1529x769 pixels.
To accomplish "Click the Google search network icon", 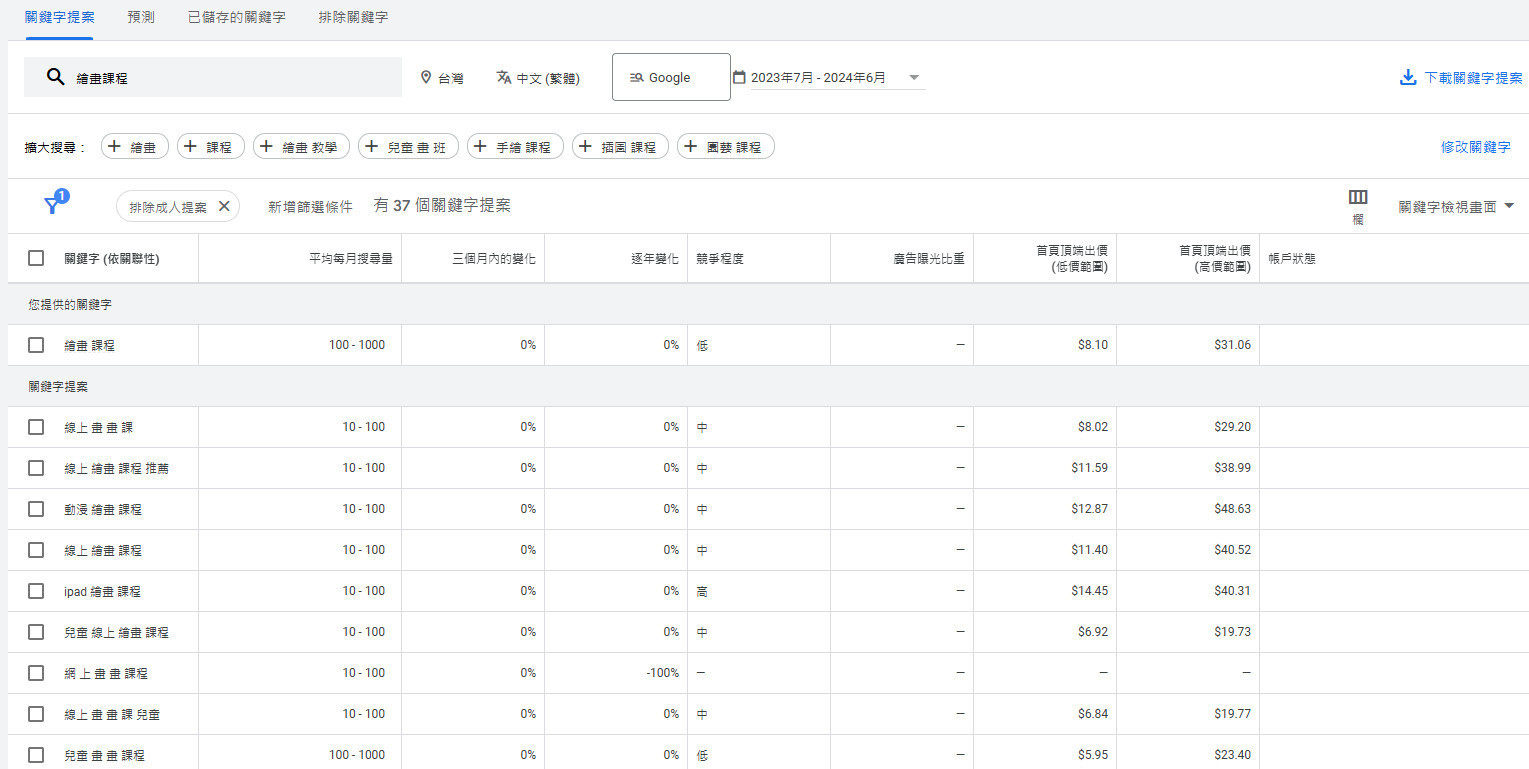I will pos(636,77).
